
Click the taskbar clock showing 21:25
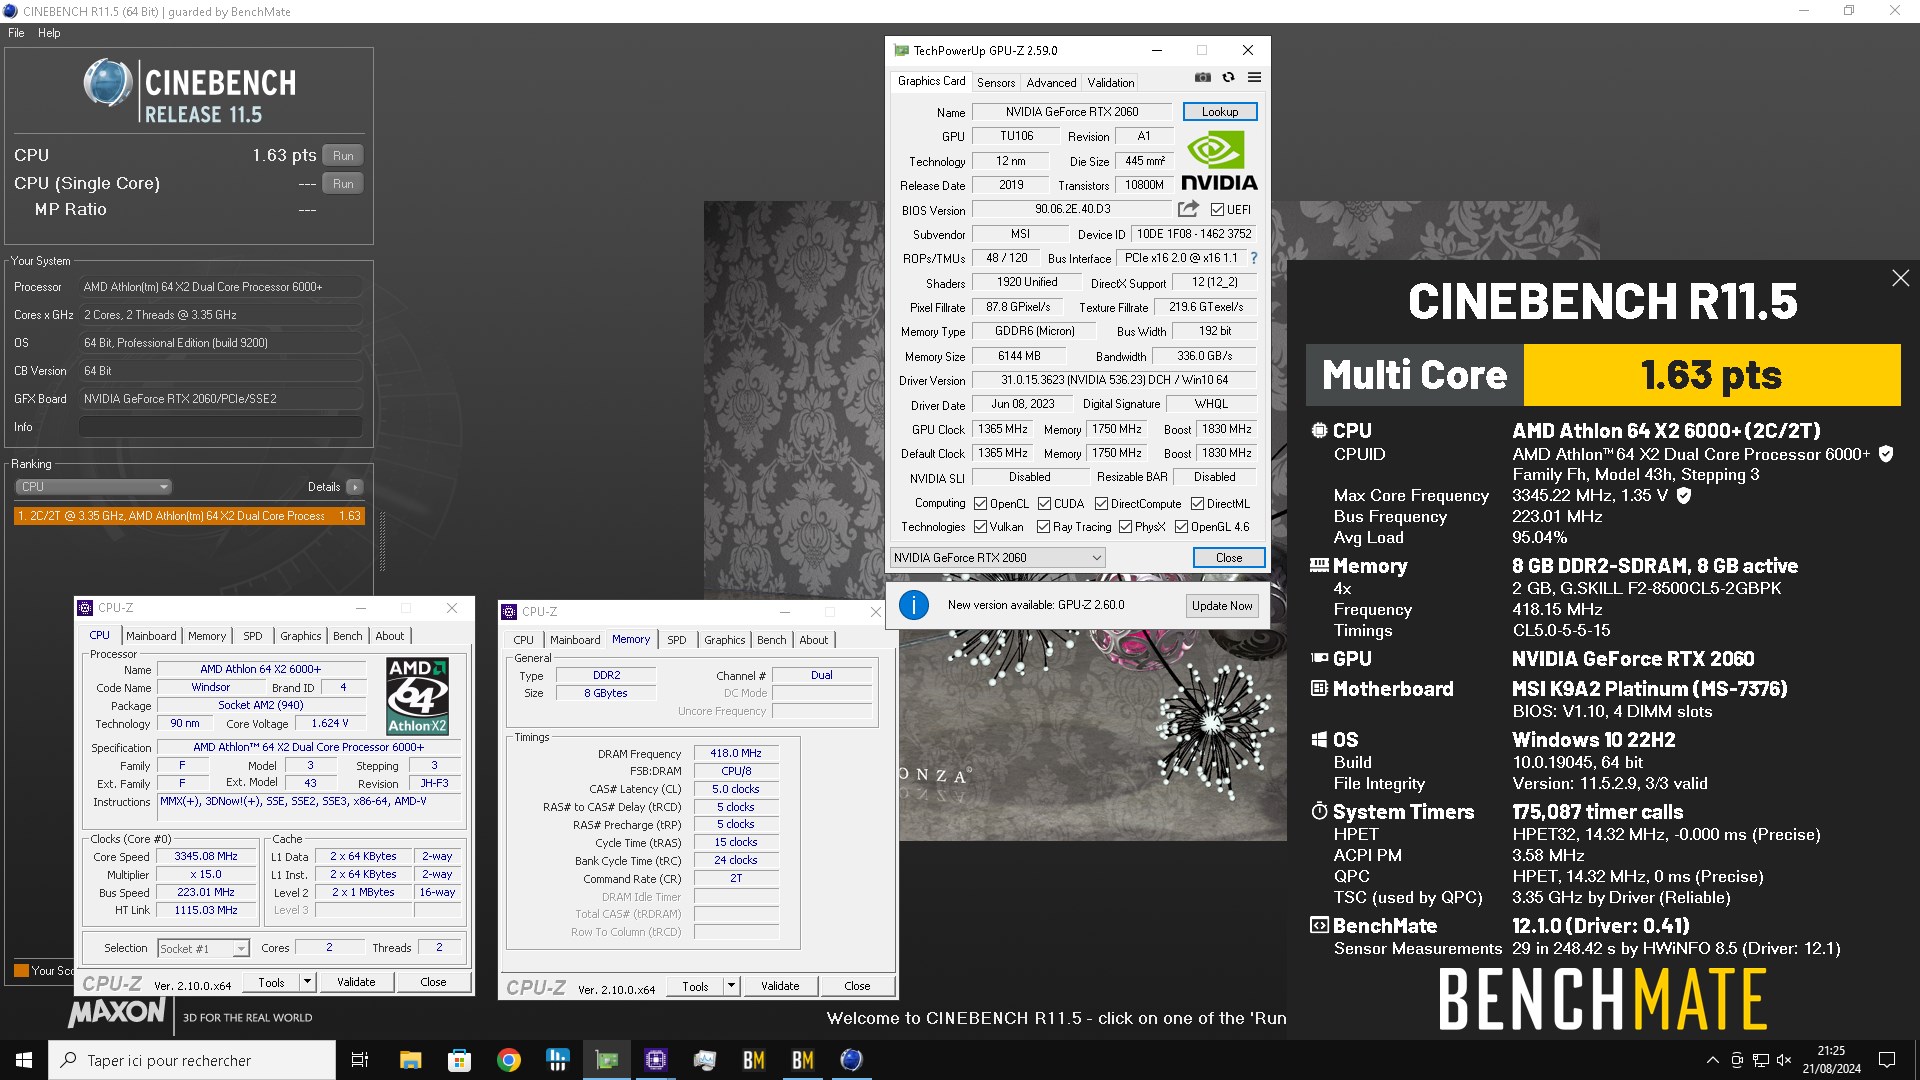pyautogui.click(x=1831, y=1060)
